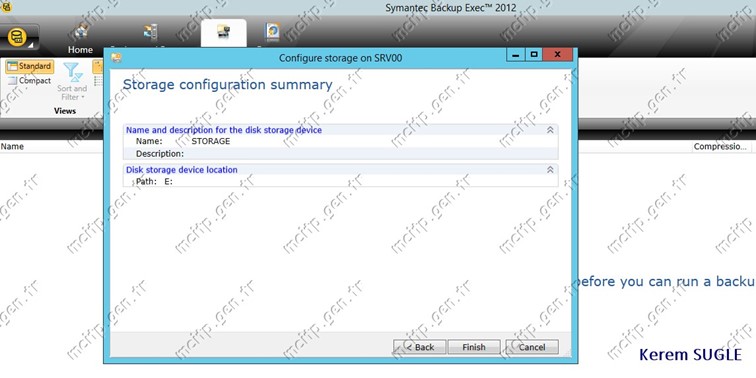Go back with the Back button
This screenshot has width=756, height=378.
click(419, 347)
